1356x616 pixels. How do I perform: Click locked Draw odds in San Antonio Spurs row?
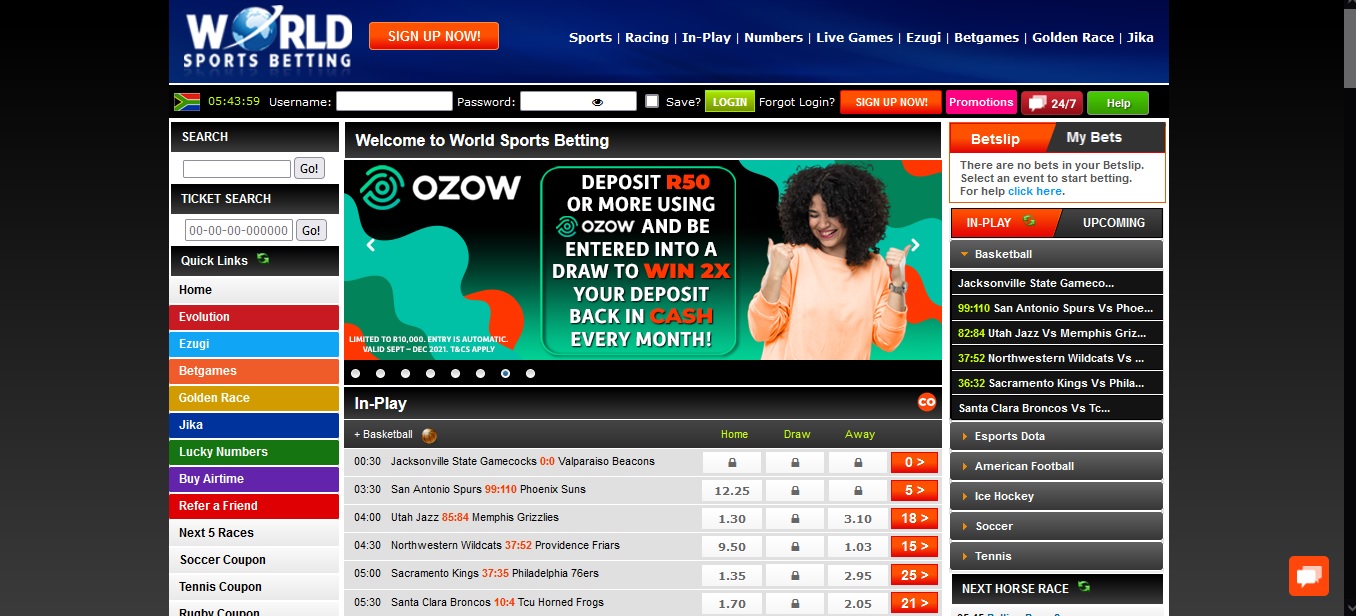(x=795, y=491)
